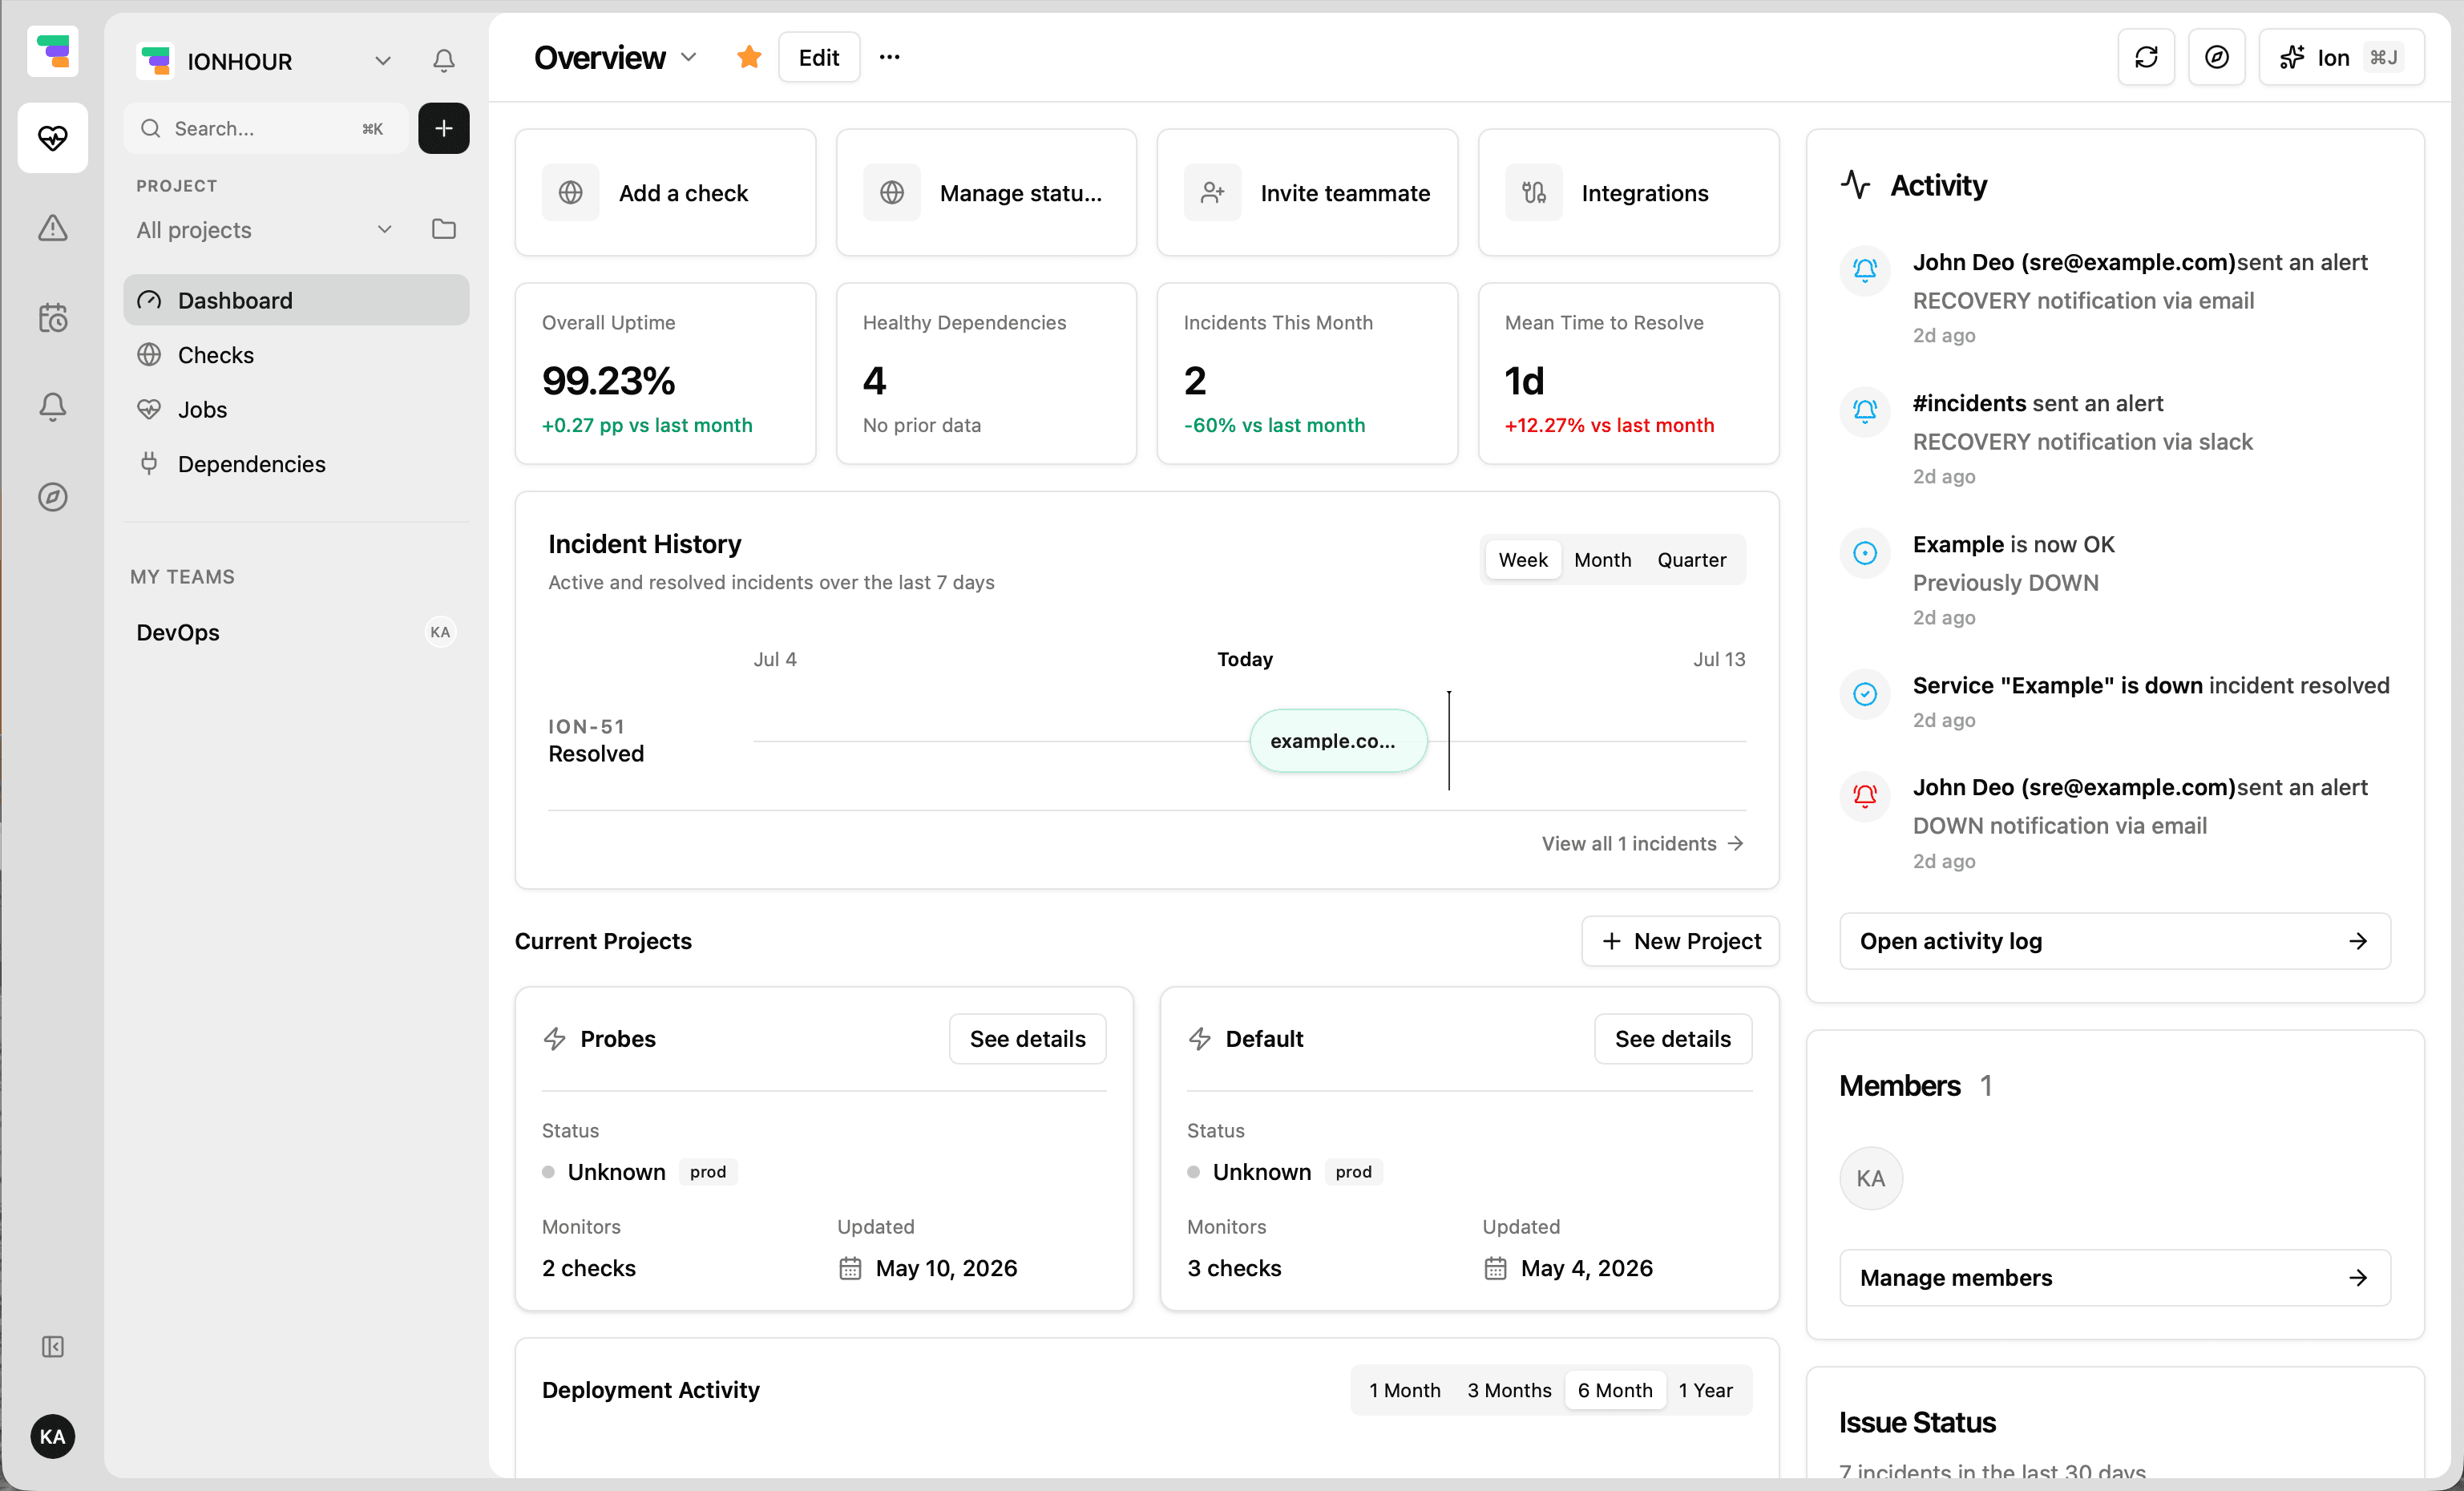Click "#incidents sent an alert" activity entry

click(x=2115, y=439)
